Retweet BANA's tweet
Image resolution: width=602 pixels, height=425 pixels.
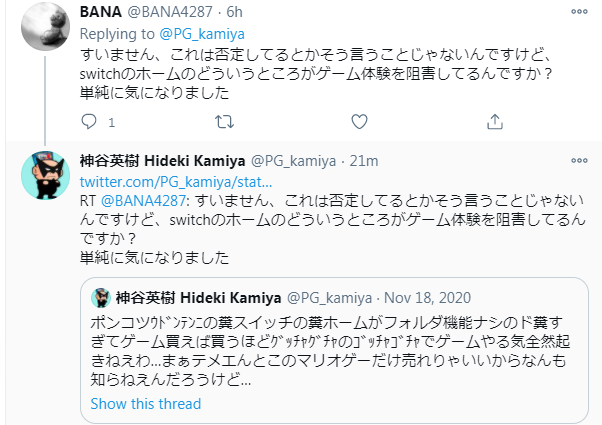pos(224,122)
